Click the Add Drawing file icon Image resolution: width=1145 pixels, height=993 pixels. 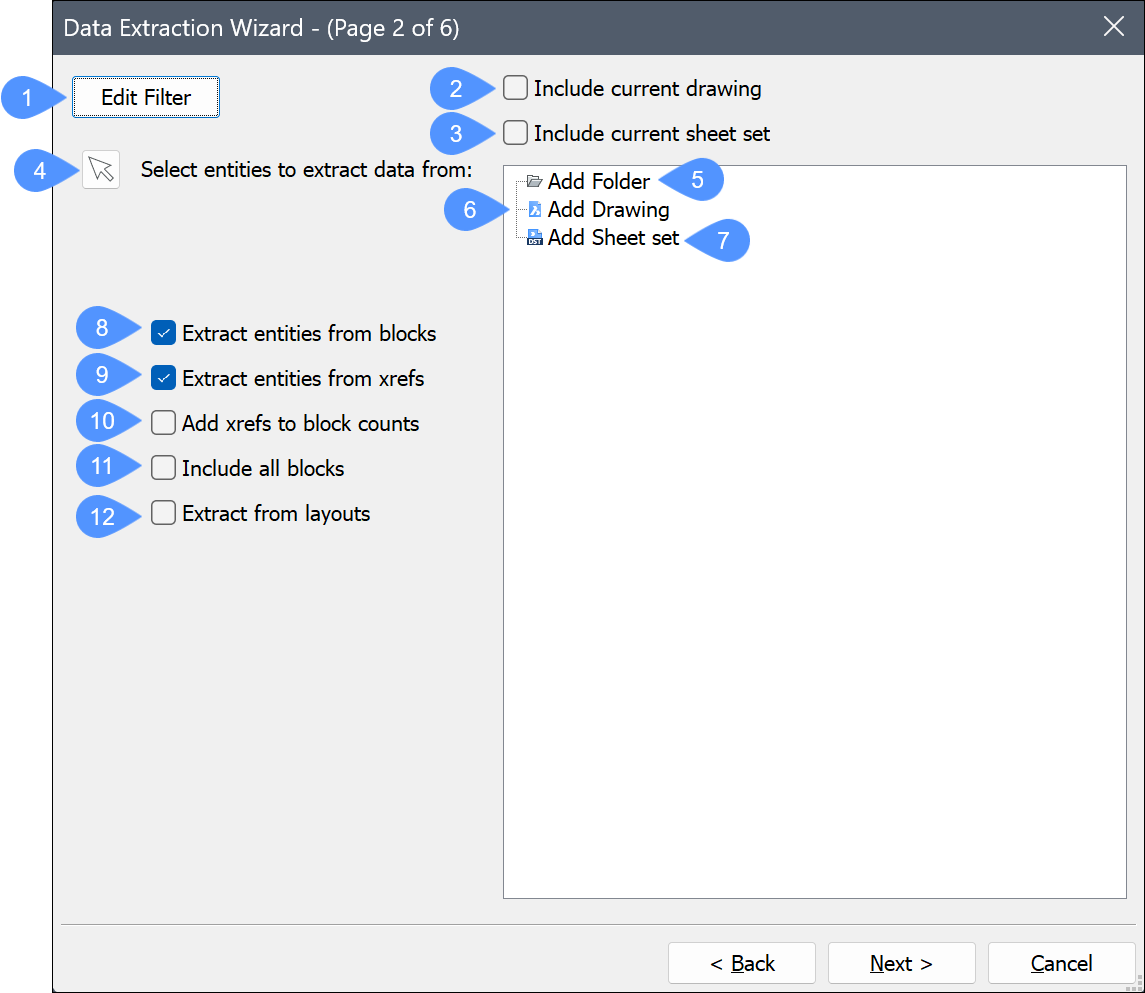(x=535, y=210)
